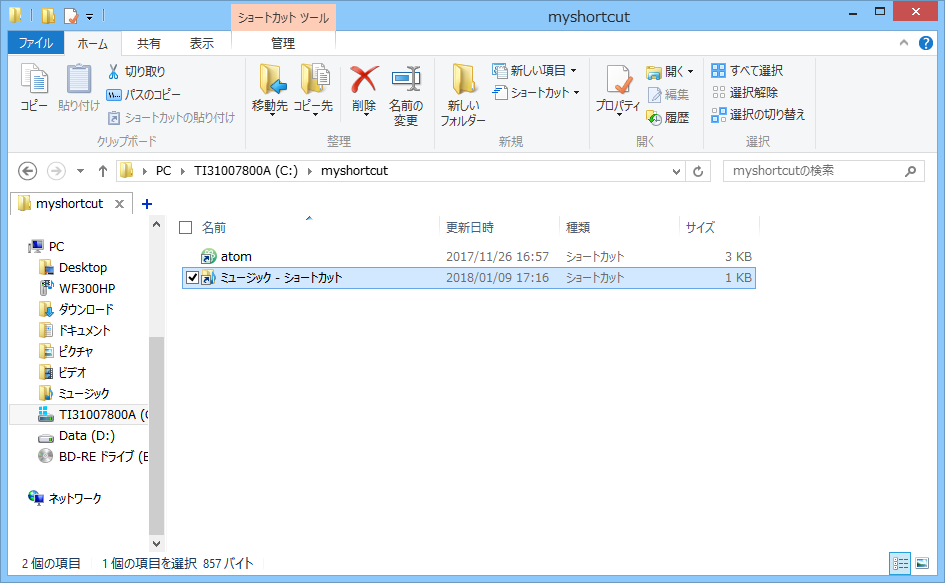The image size is (945, 583).
Task: Go back with the left arrow button
Action: (x=27, y=171)
